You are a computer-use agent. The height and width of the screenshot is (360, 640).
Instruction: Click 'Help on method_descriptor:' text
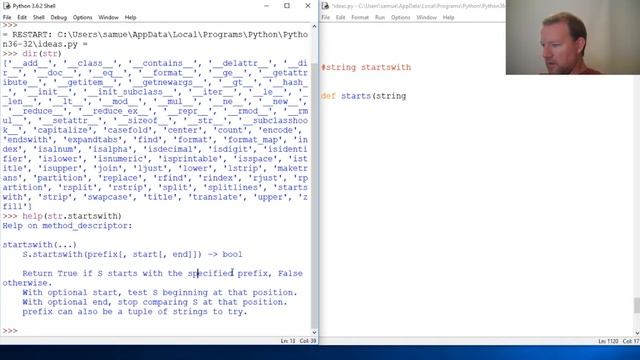[x=67, y=226]
